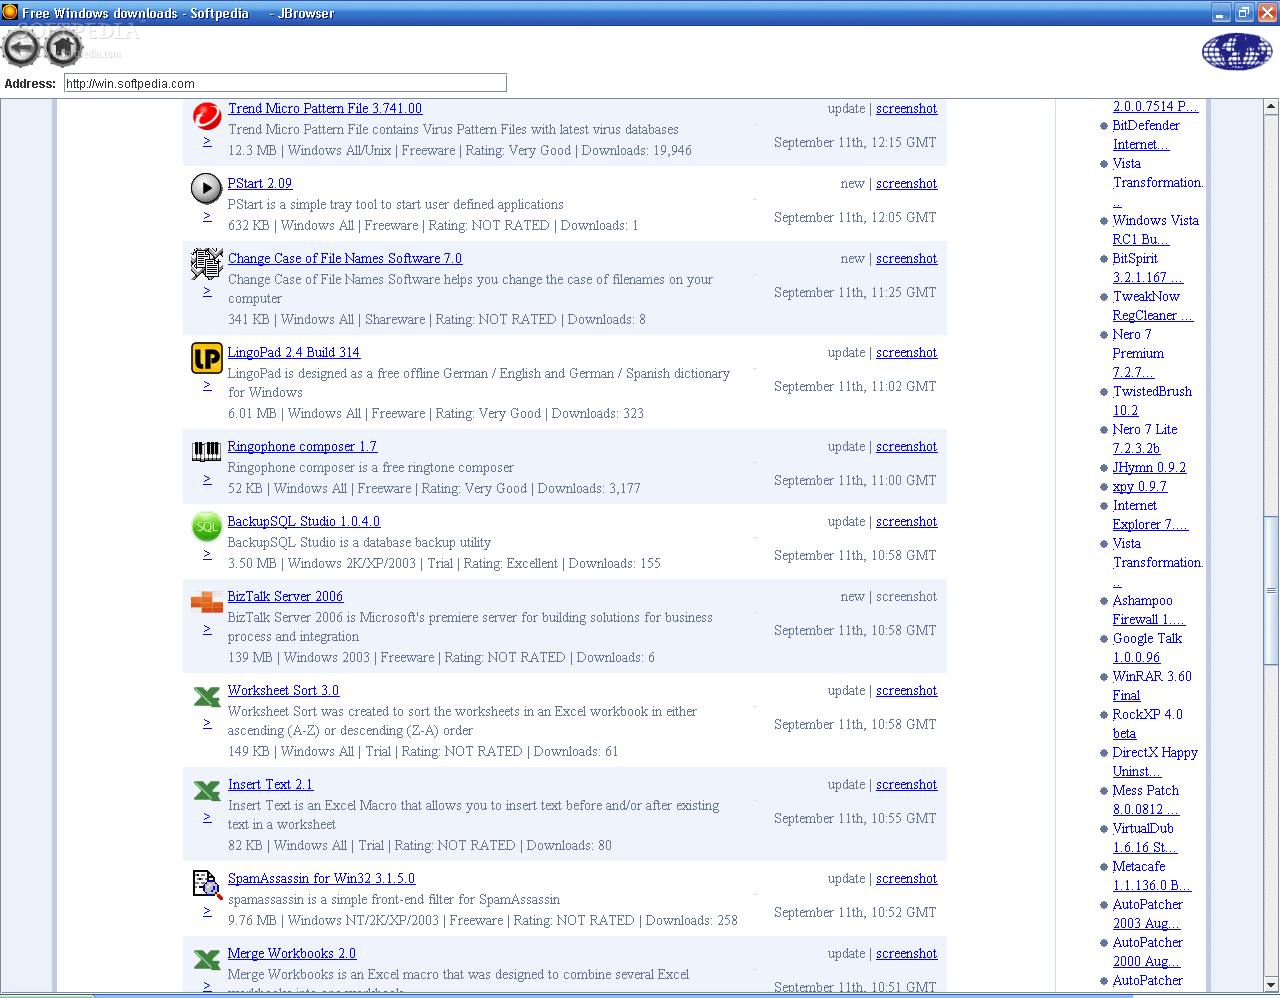Open the Worksheet Sort 3.0 link
Image resolution: width=1280 pixels, height=998 pixels.
pyautogui.click(x=283, y=690)
